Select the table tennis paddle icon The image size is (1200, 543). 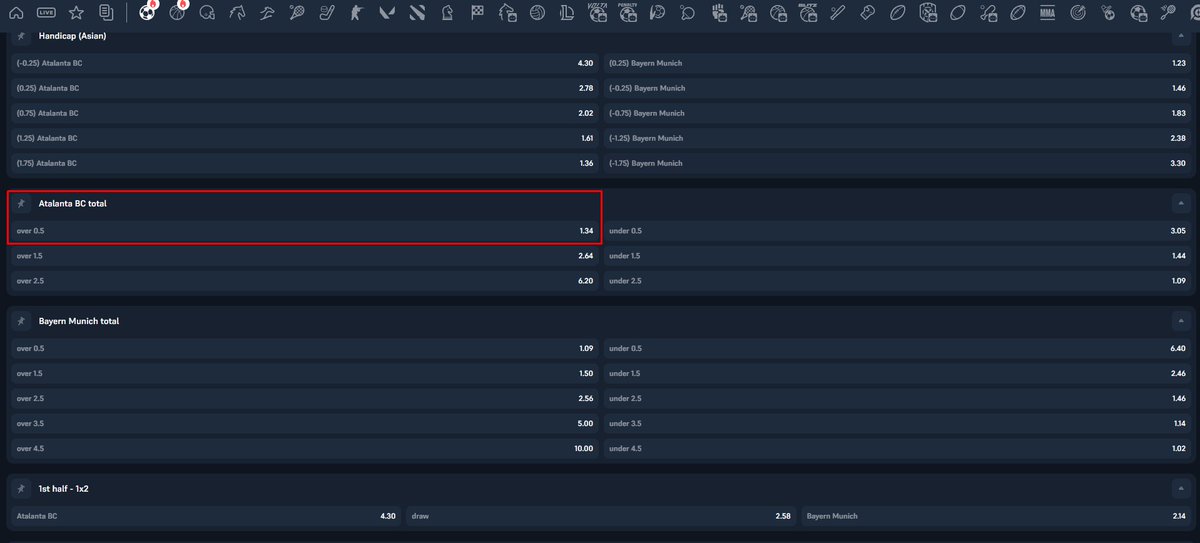coord(687,13)
